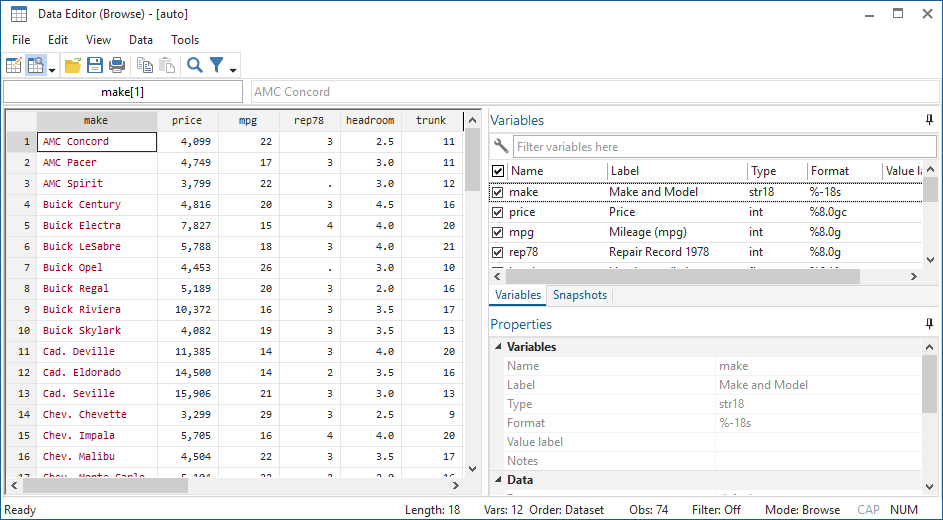Viewport: 943px width, 520px height.
Task: Select the Variables tab
Action: coord(518,295)
